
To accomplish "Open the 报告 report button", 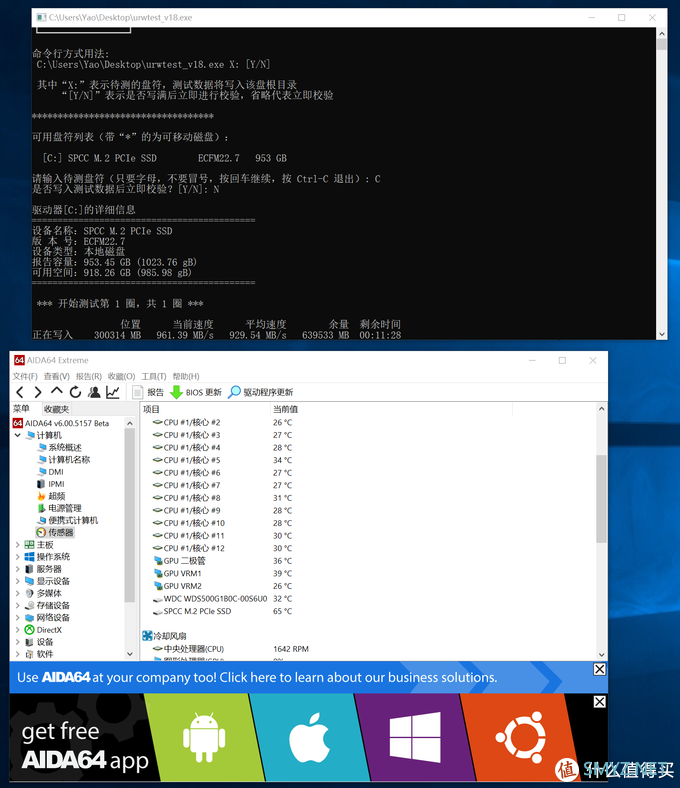I will [x=148, y=392].
